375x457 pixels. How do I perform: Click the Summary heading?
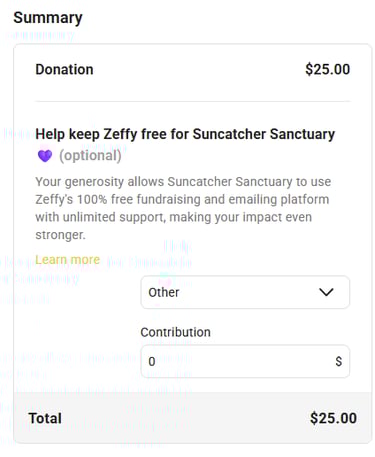coord(48,18)
